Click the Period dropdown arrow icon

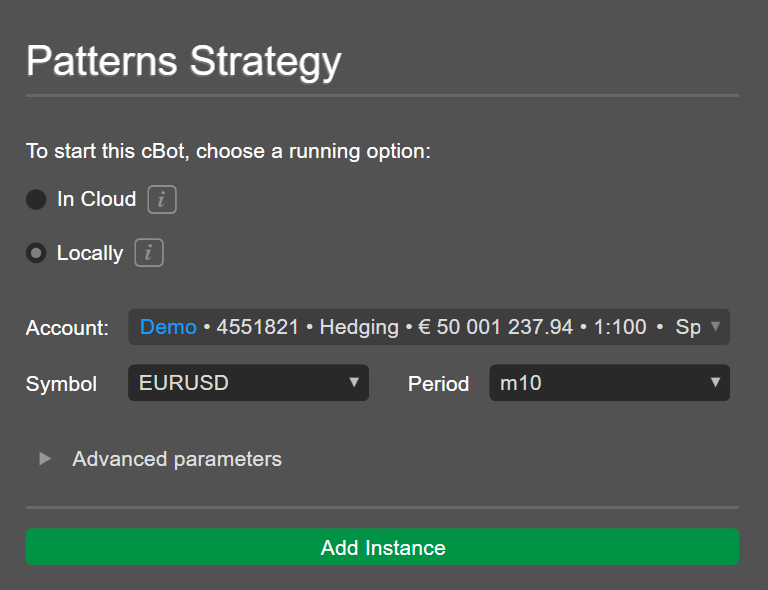point(715,382)
